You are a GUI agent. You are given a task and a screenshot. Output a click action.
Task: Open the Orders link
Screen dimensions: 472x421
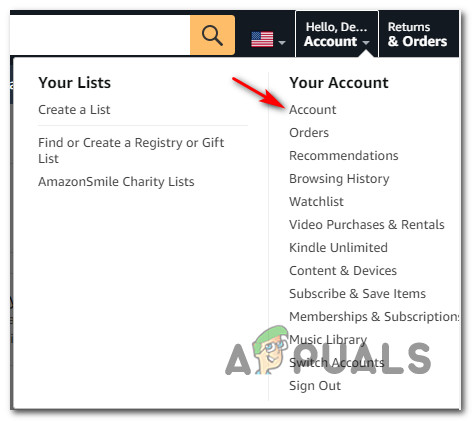point(309,133)
